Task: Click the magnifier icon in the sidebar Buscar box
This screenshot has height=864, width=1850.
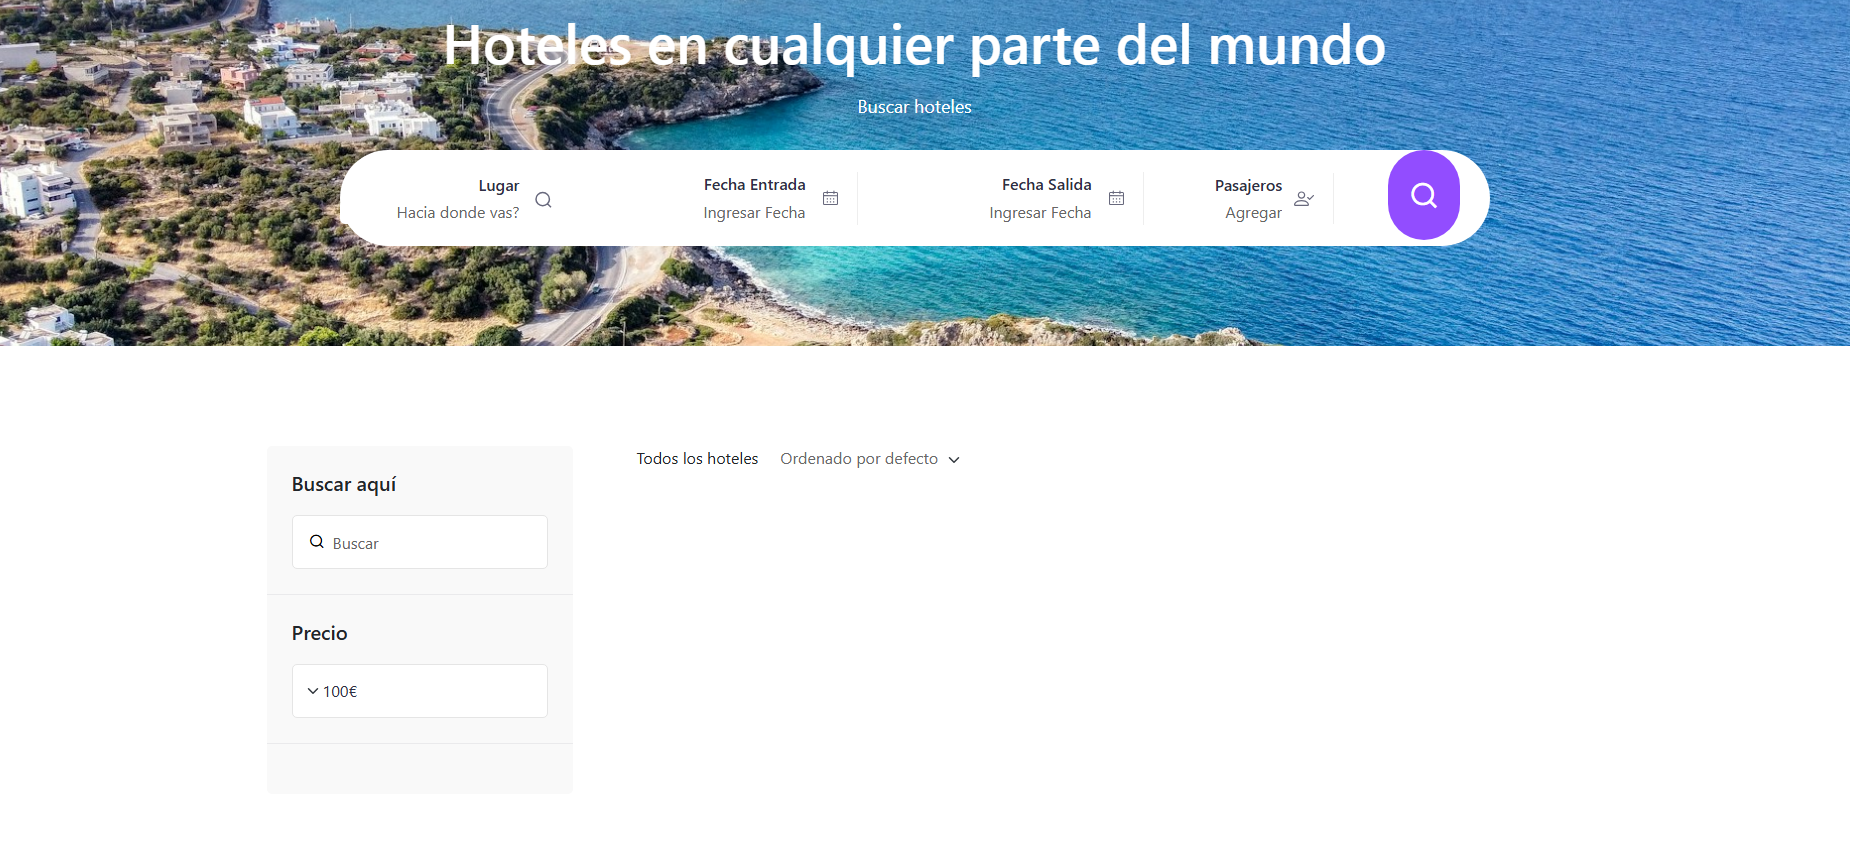Action: coord(317,542)
